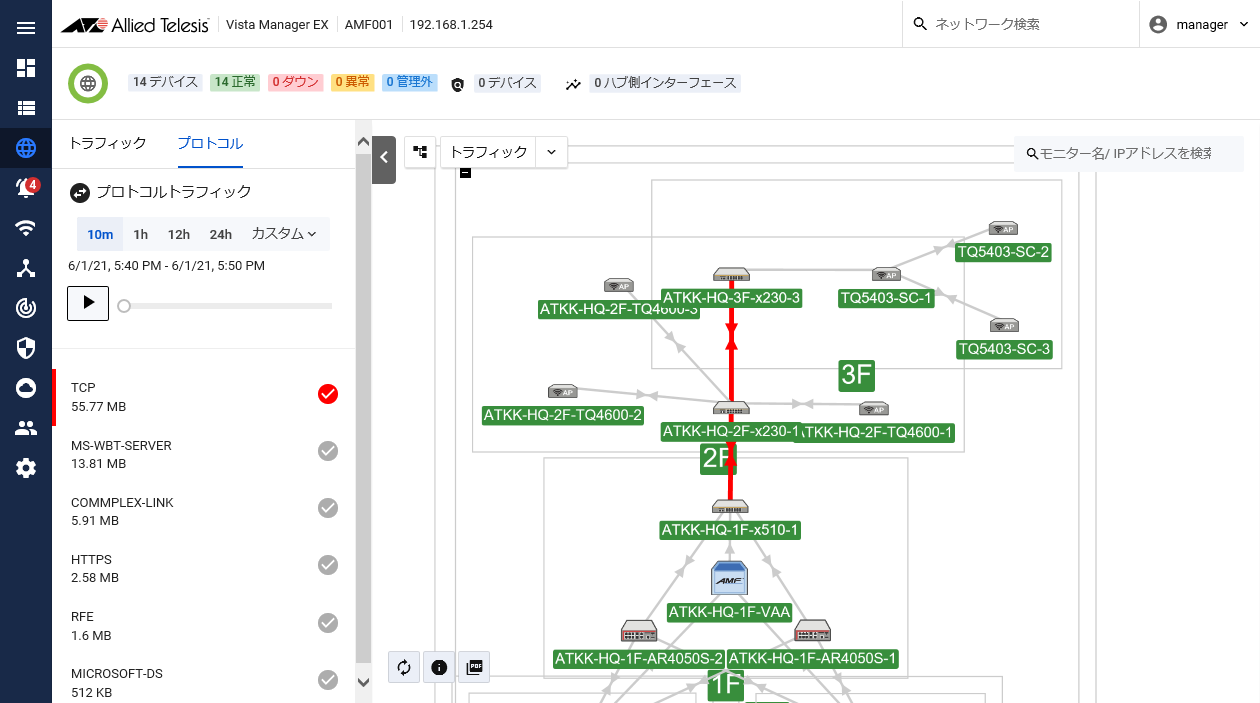Image resolution: width=1260 pixels, height=703 pixels.
Task: Enable the MS-WBT-SERVER protocol checkmark
Action: [328, 451]
